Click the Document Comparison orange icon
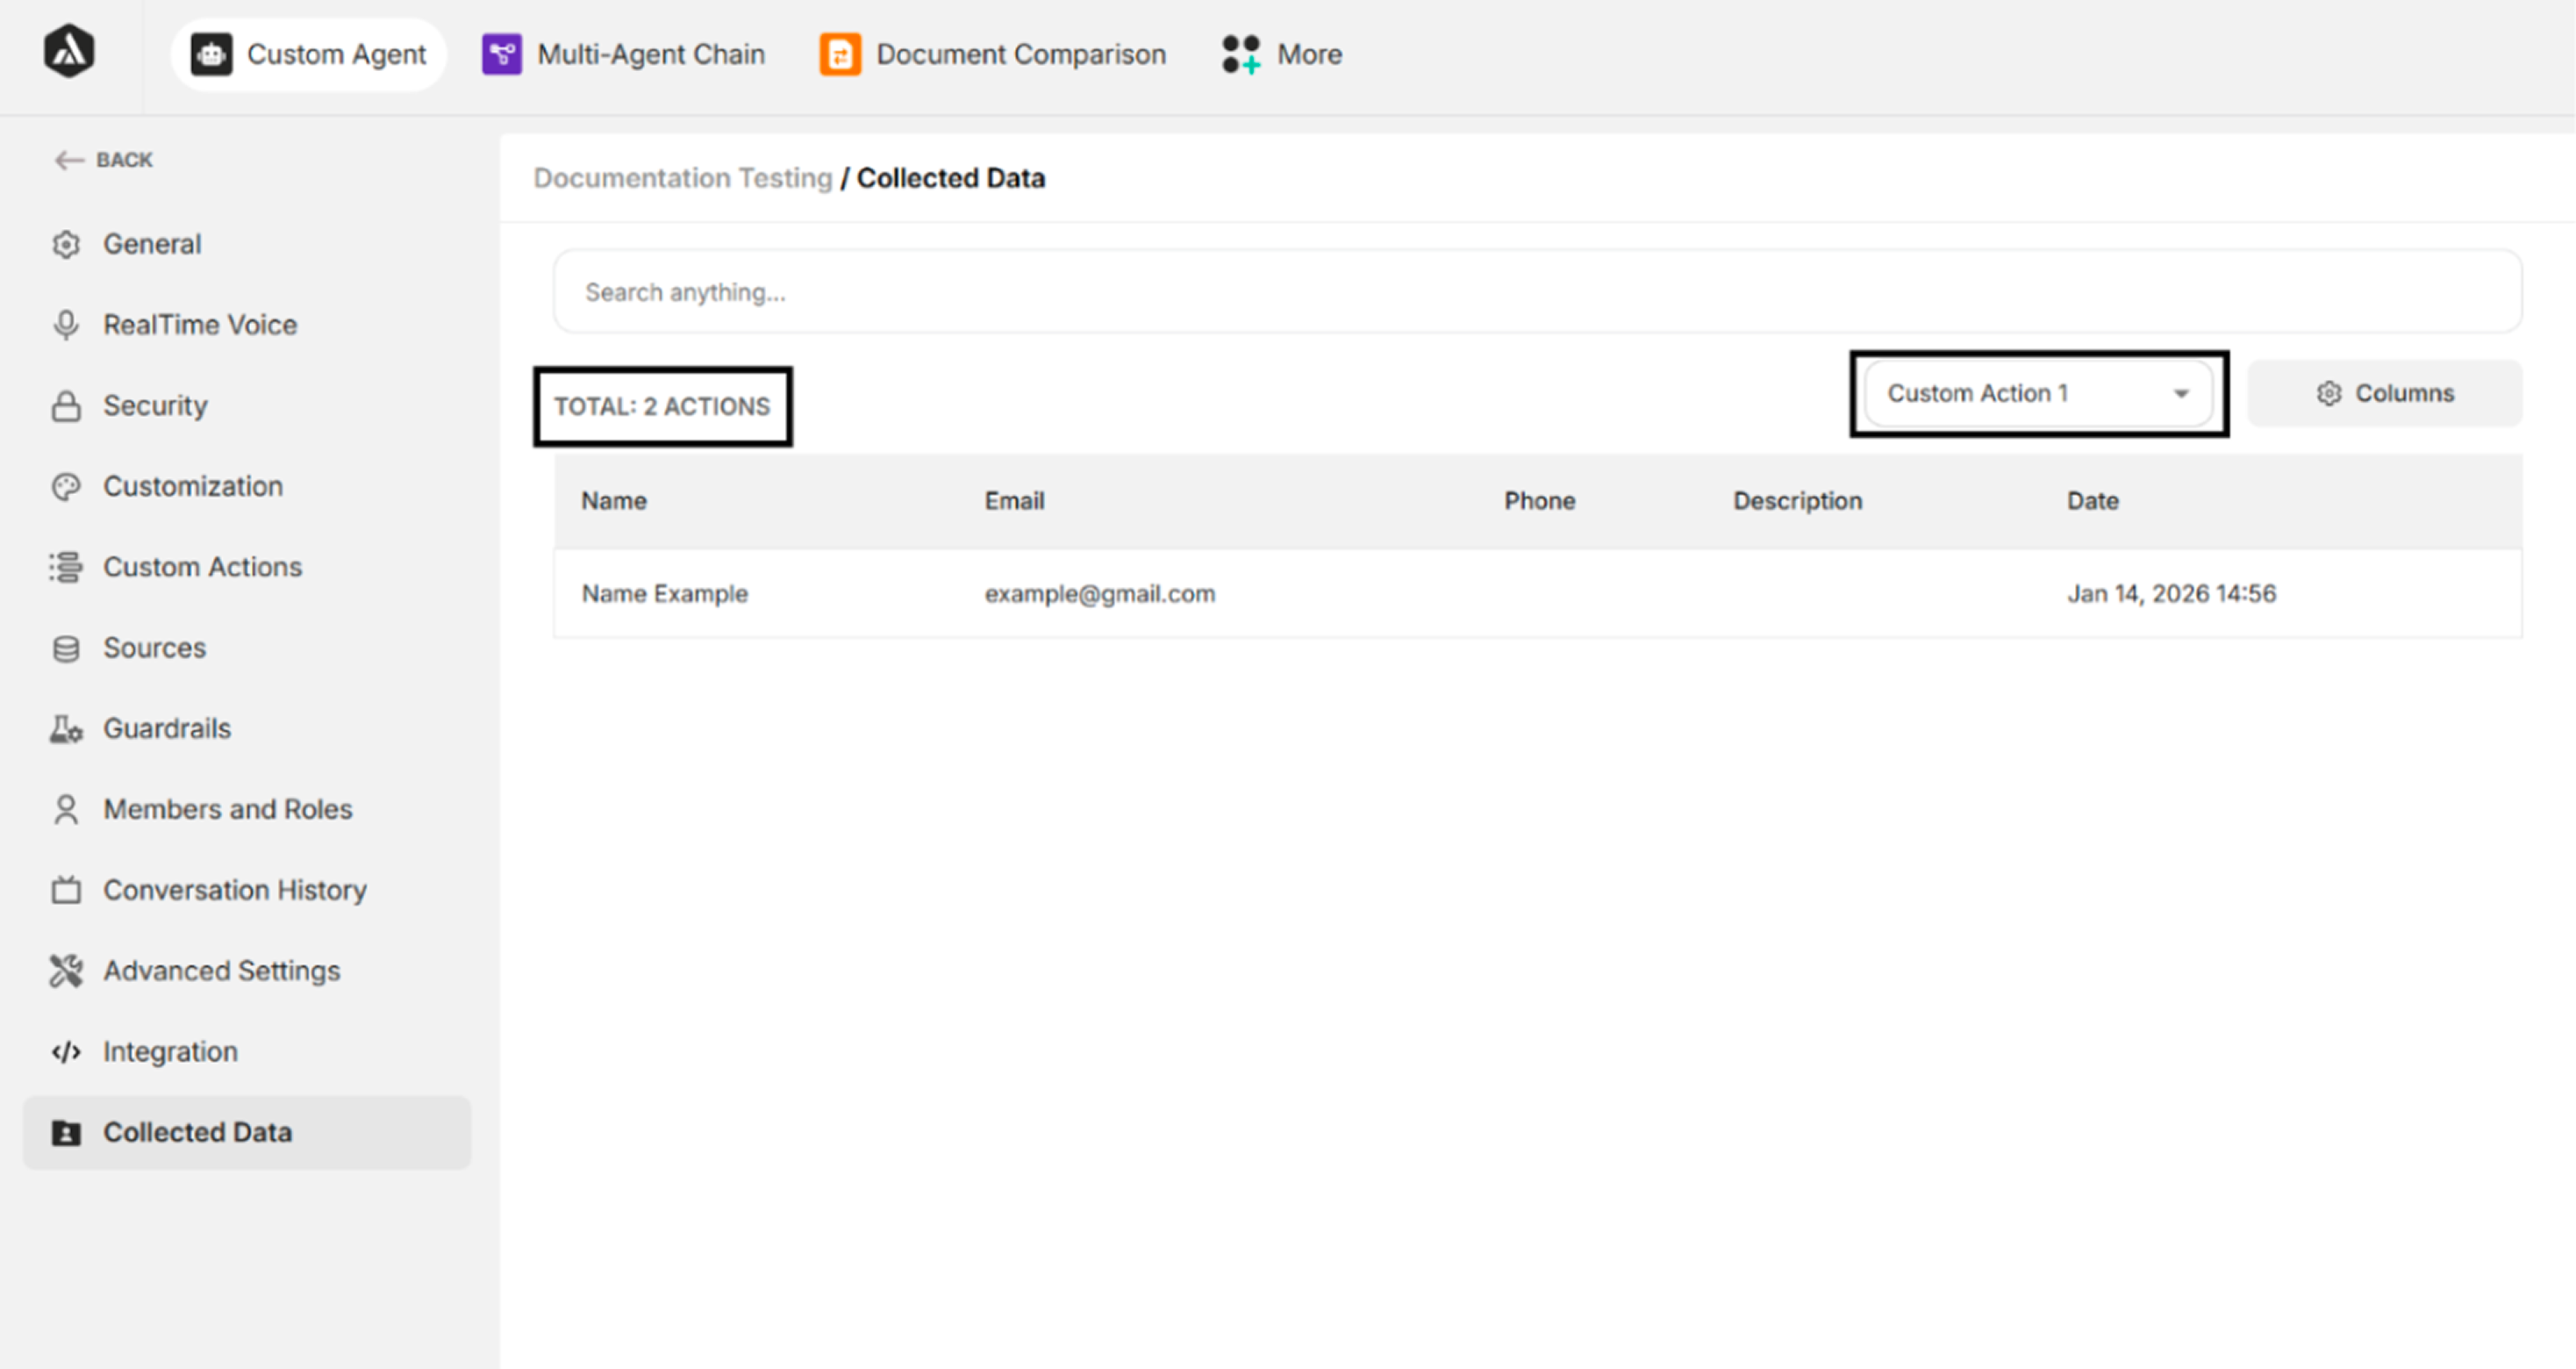 tap(840, 54)
